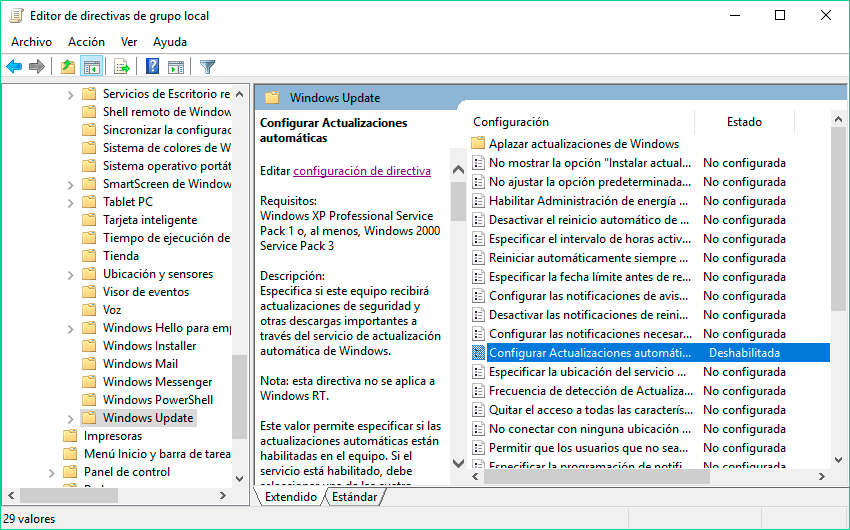Viewport: 850px width, 530px height.
Task: Click the Windows Mail folder icon
Action: [x=89, y=364]
